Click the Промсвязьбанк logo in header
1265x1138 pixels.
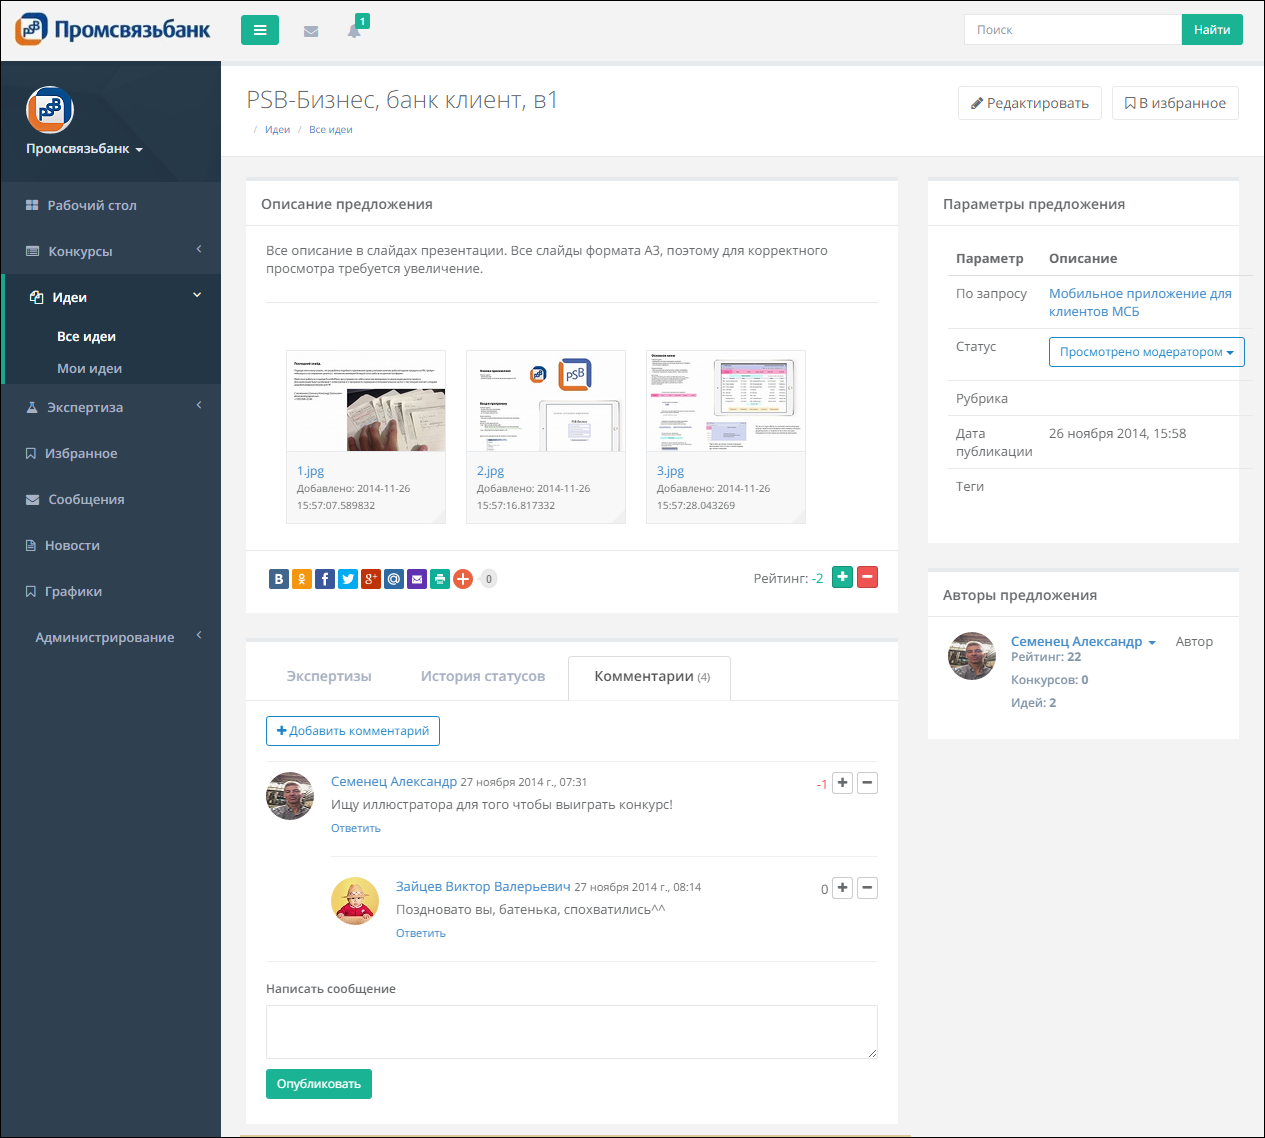(x=113, y=29)
